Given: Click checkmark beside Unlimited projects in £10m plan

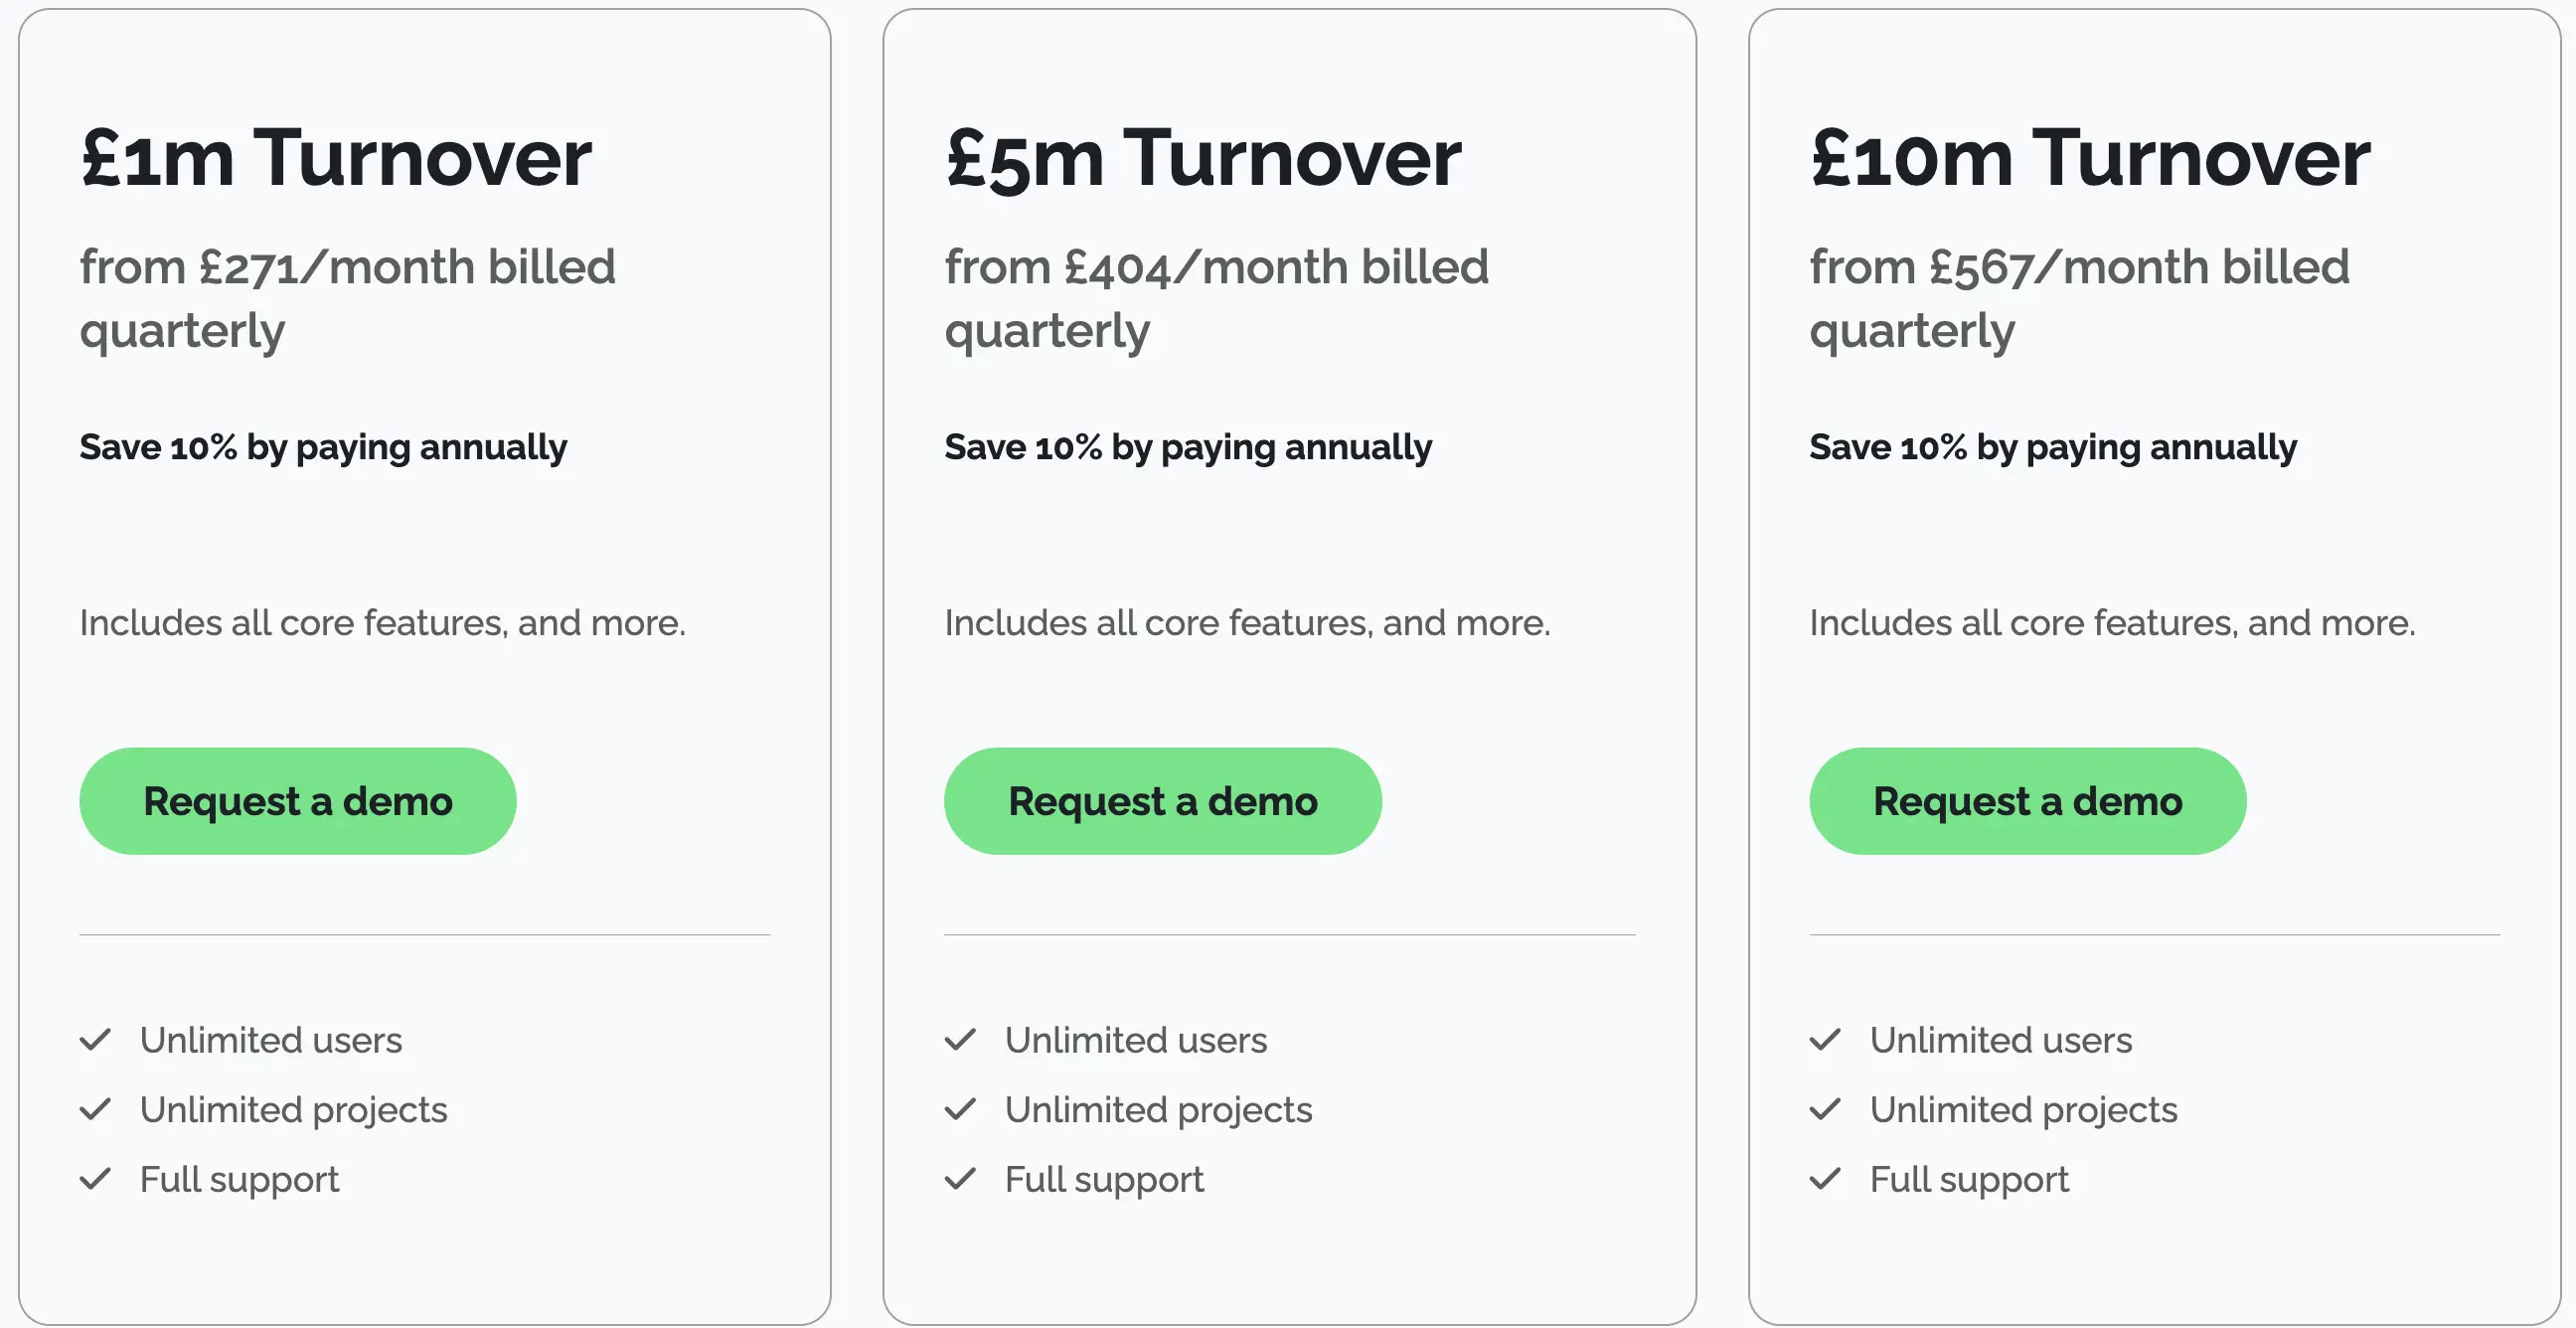Looking at the screenshot, I should pyautogui.click(x=1825, y=1109).
